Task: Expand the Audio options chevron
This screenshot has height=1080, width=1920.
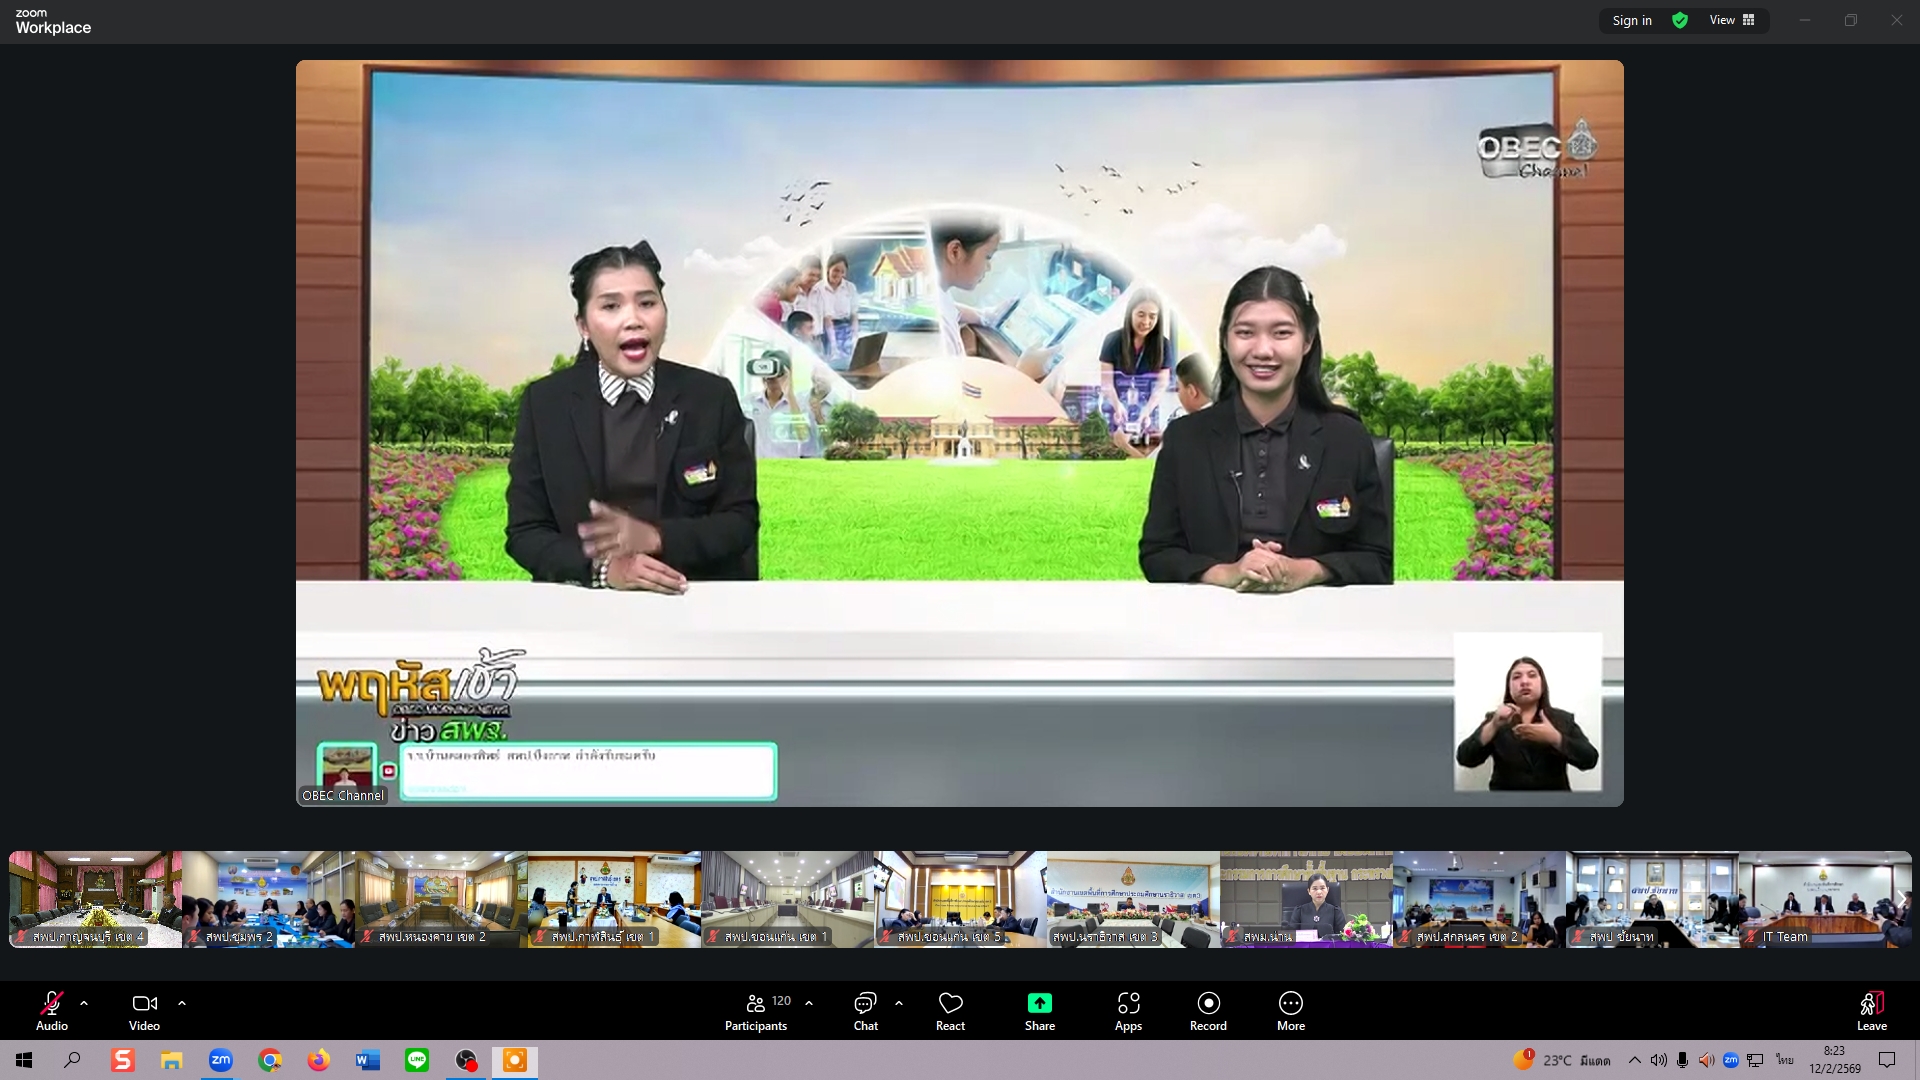Action: [84, 1003]
